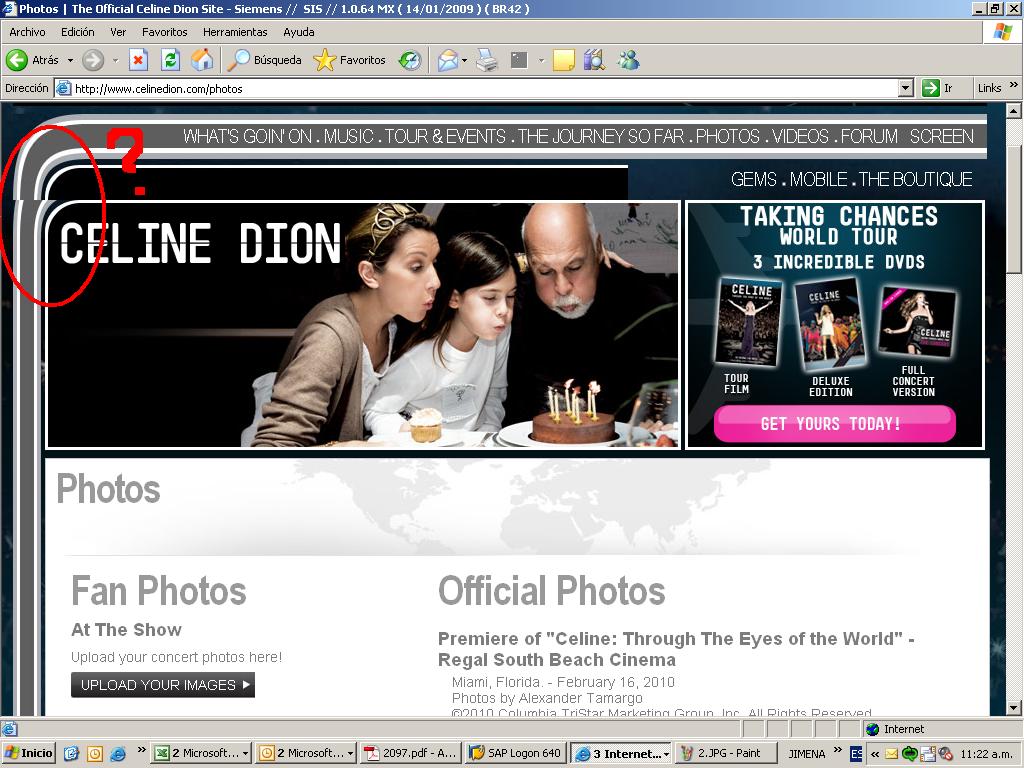Open the GEMS navigation link

point(754,180)
